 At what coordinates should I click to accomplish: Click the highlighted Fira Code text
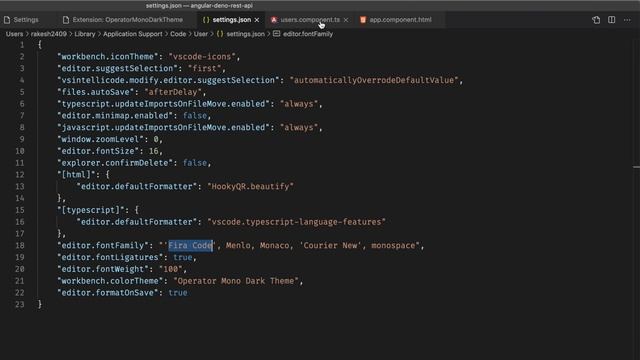(x=191, y=246)
